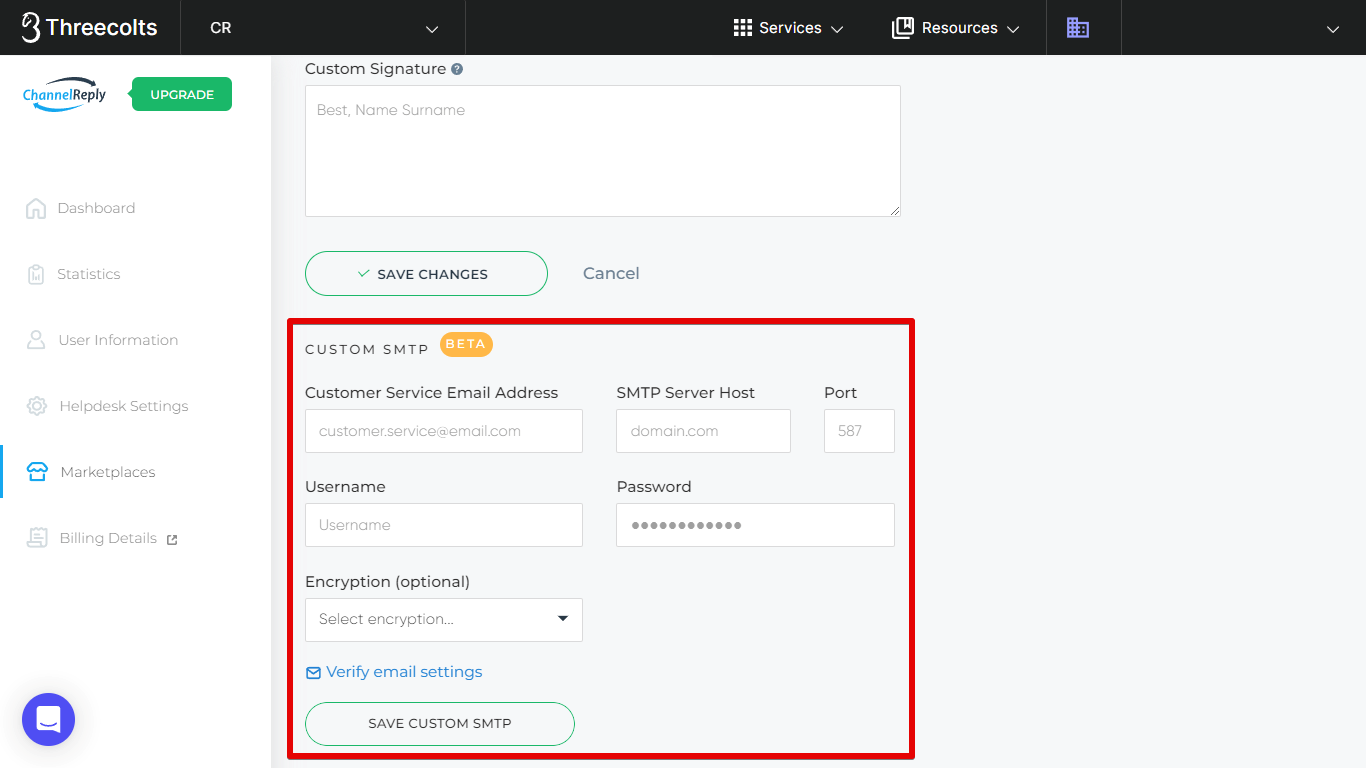Click the Port field
The height and width of the screenshot is (768, 1366).
[x=859, y=431]
